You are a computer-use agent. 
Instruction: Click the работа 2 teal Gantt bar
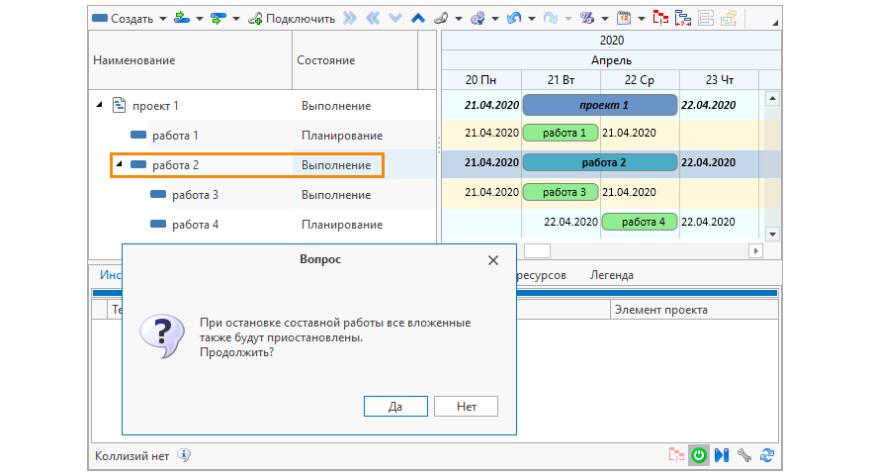600,163
